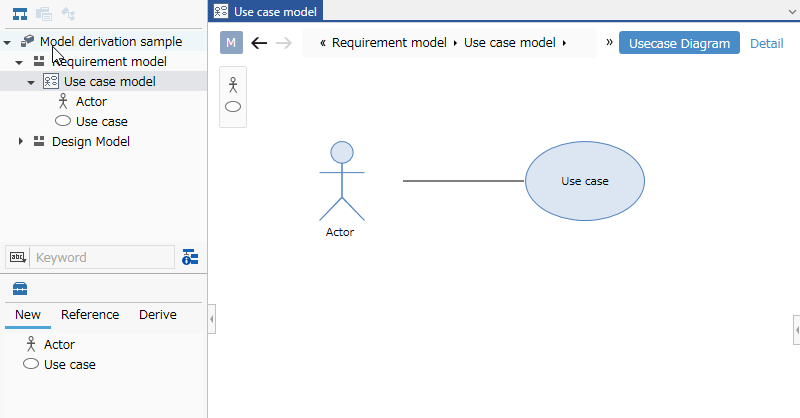Image resolution: width=800 pixels, height=418 pixels.
Task: Select the Actor tool in diagram palette
Action: (x=233, y=85)
